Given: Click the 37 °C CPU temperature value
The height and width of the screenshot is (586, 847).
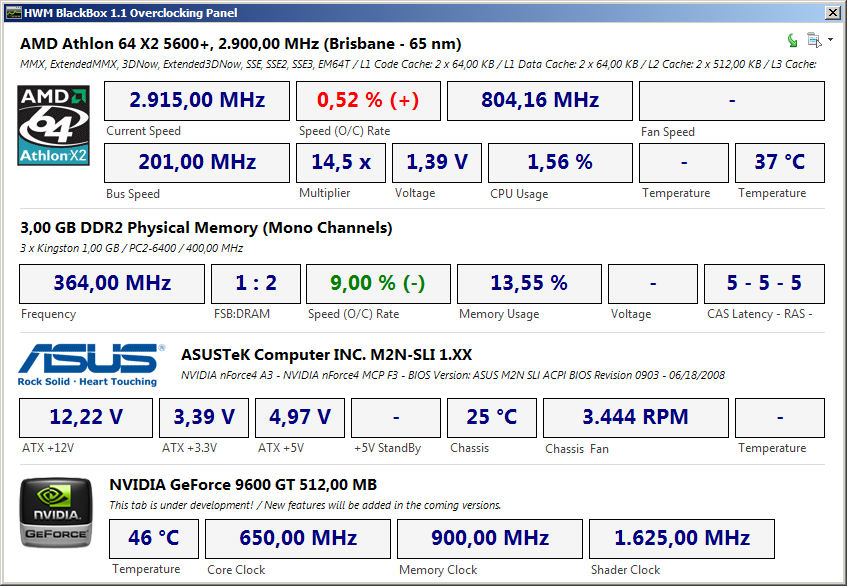Looking at the screenshot, I should 779,163.
